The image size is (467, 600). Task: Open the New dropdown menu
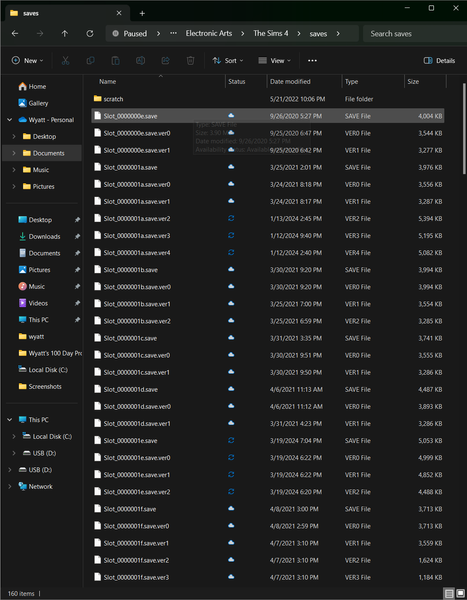click(x=27, y=60)
